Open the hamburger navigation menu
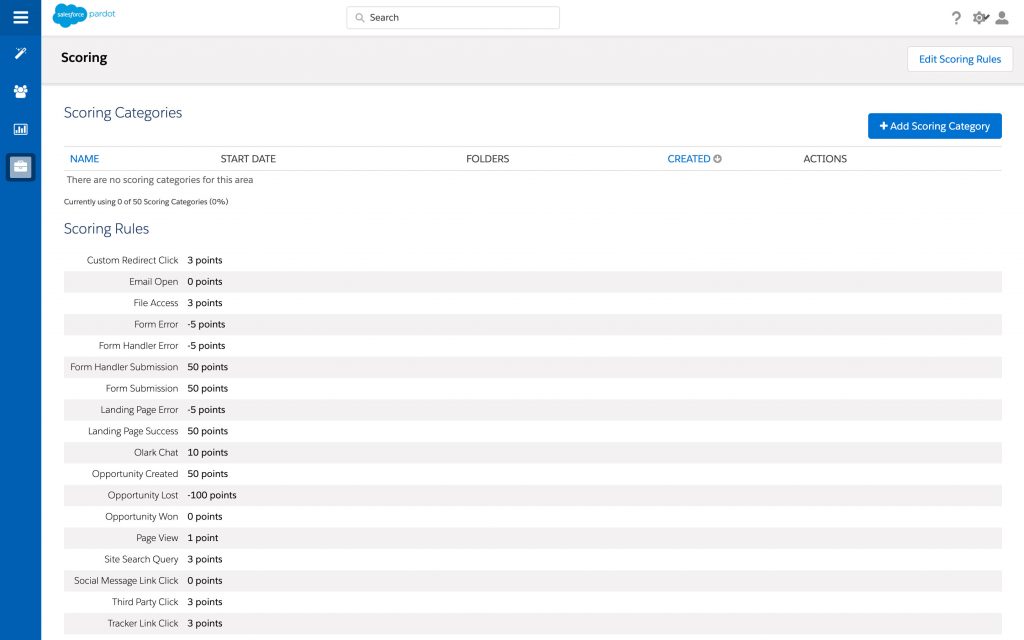This screenshot has height=640, width=1024. tap(20, 18)
